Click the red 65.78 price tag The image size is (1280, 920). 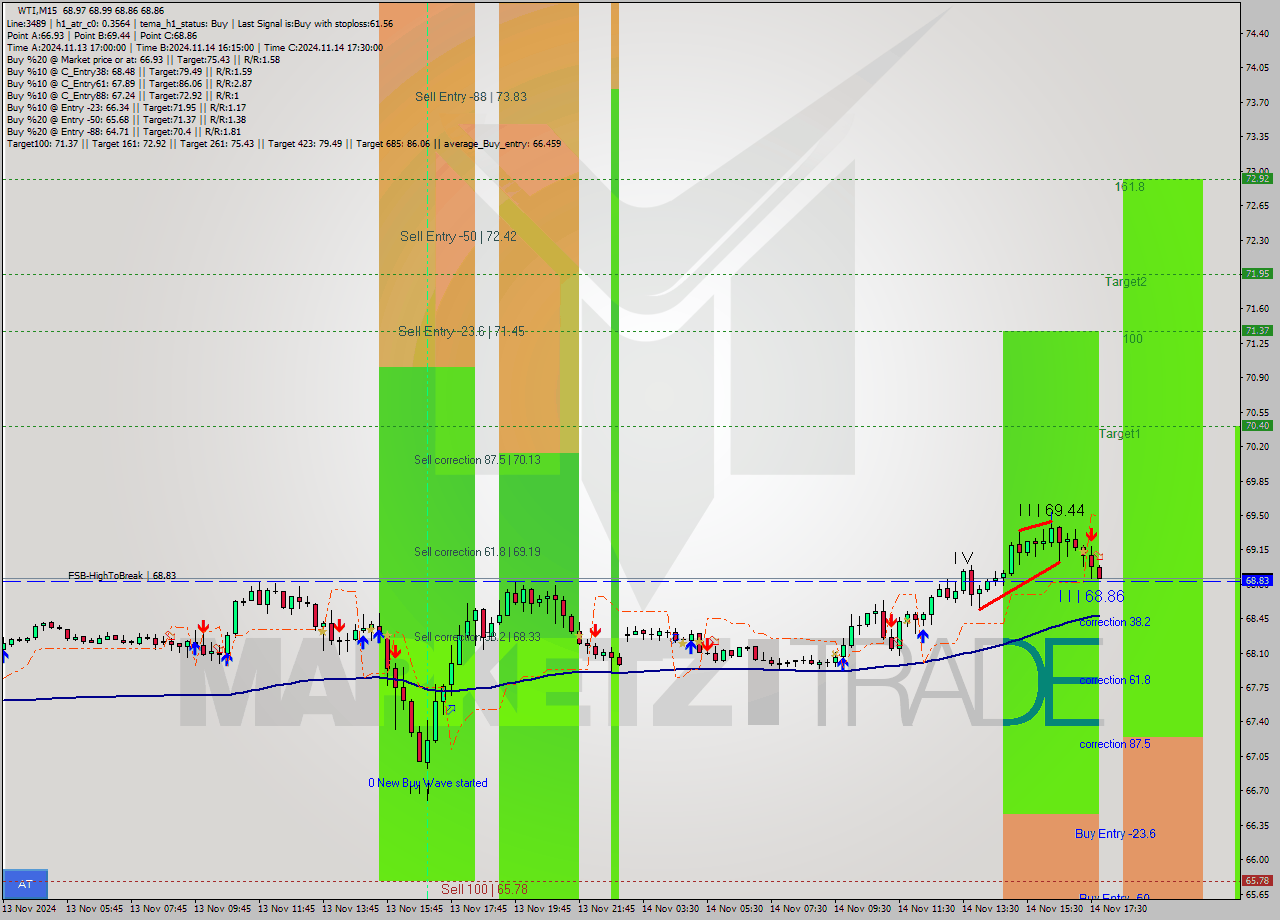(1257, 881)
